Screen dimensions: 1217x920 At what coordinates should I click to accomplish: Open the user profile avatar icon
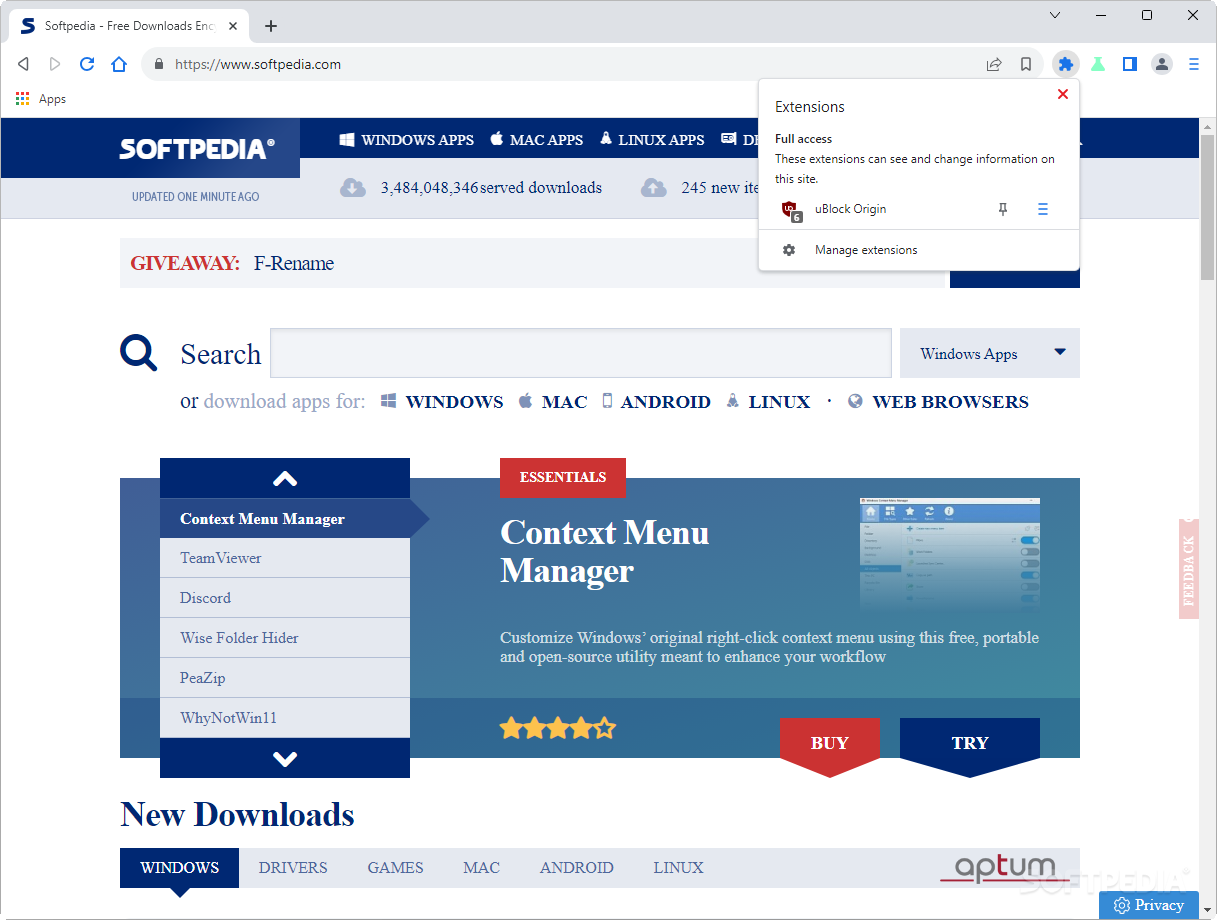pos(1162,64)
